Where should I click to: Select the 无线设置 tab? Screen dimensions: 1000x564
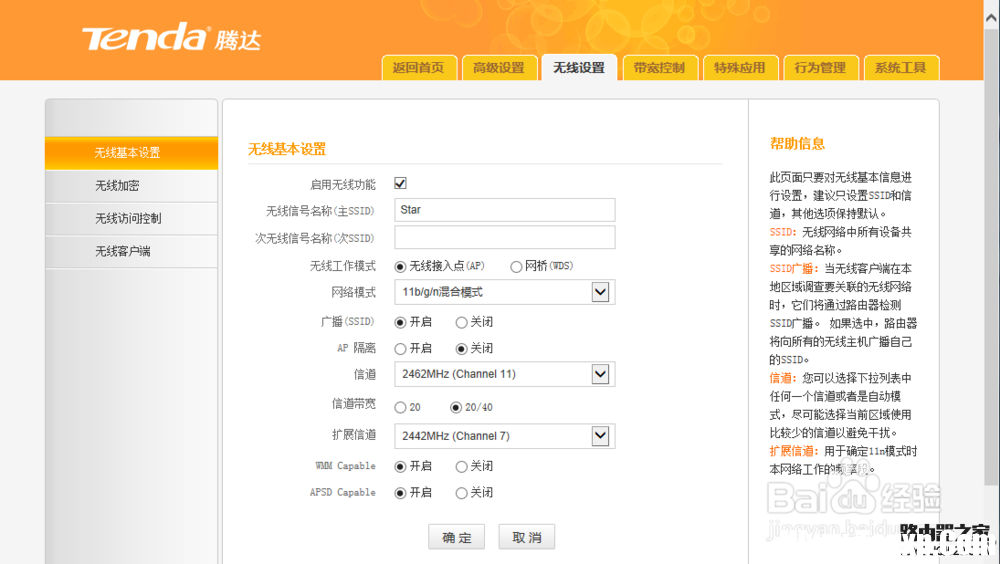pos(579,68)
